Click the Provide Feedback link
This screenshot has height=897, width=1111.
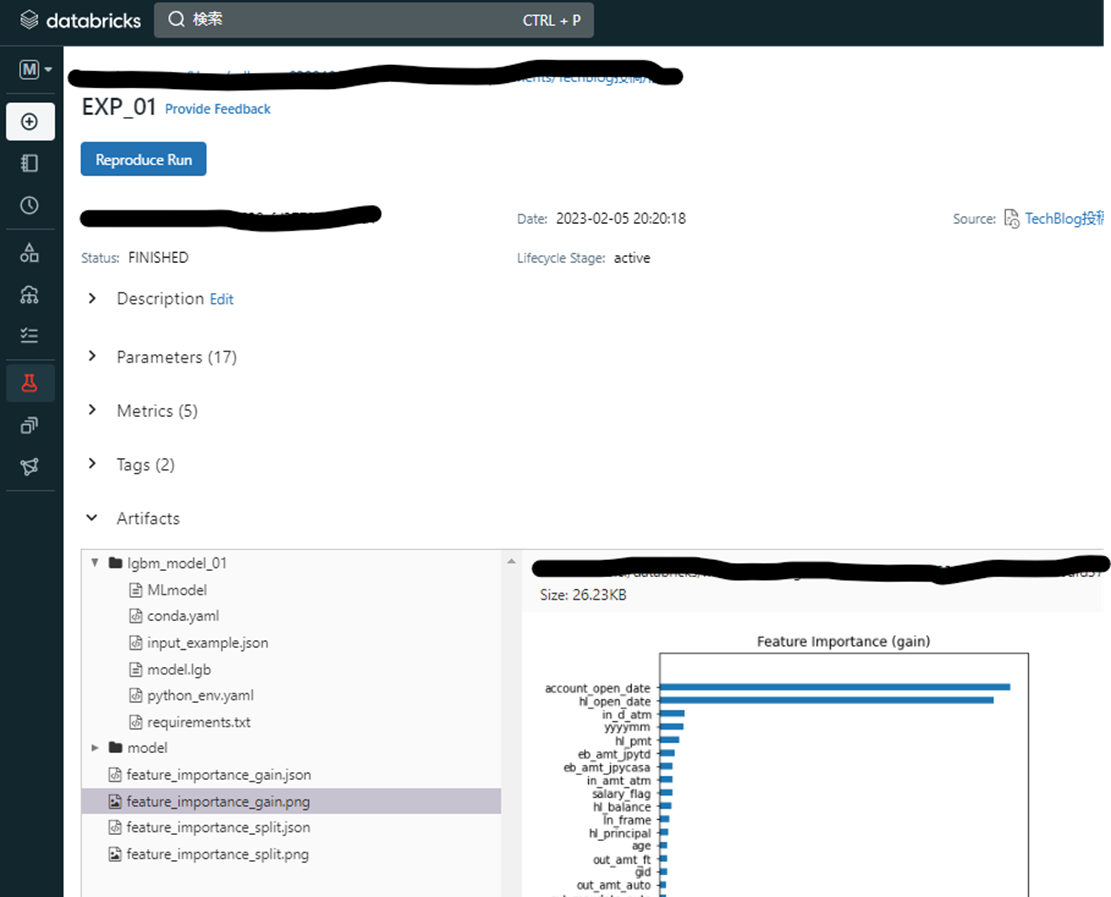coord(217,109)
